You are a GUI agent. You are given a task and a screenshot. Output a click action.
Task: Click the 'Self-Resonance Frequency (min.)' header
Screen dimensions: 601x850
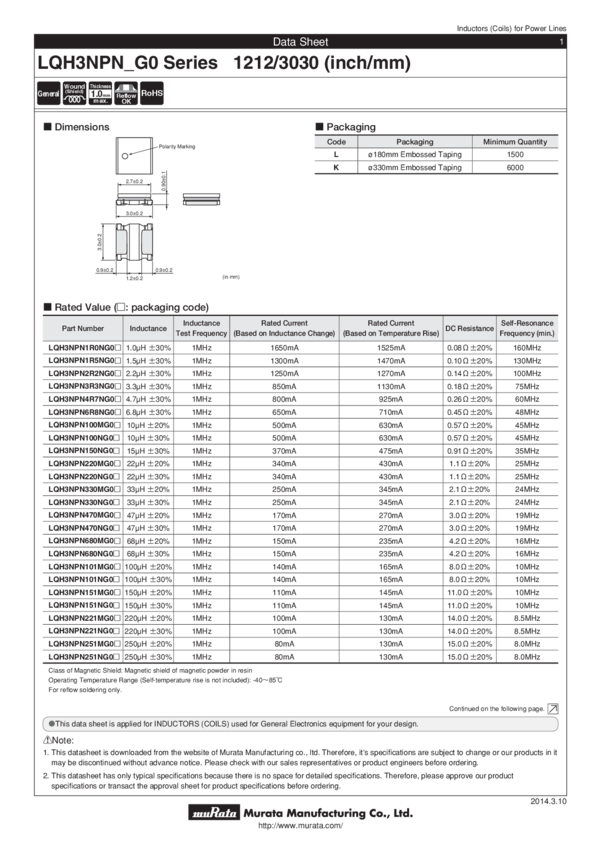527,329
